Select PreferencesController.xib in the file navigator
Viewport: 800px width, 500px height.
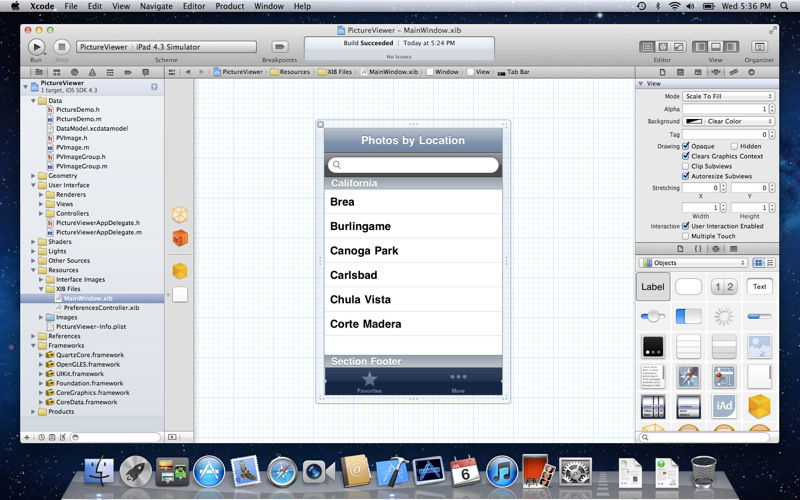click(x=100, y=307)
